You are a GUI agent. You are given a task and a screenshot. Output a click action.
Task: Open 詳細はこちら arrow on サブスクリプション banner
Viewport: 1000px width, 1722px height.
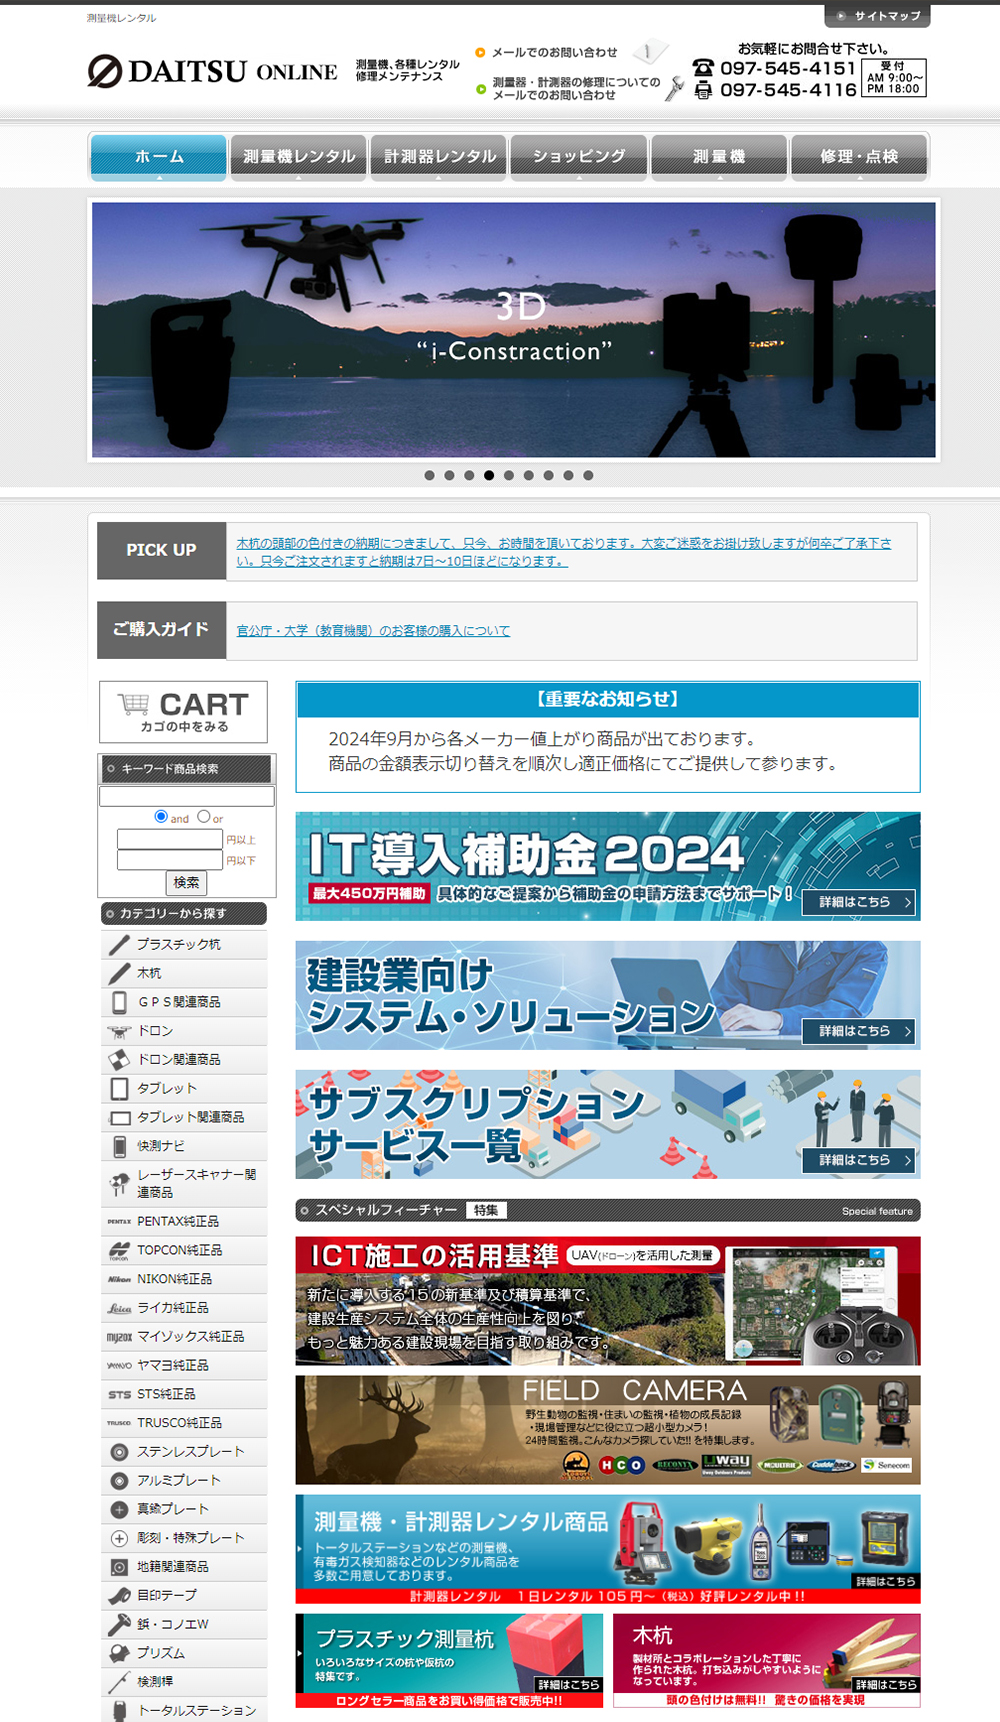pyautogui.click(x=859, y=1160)
